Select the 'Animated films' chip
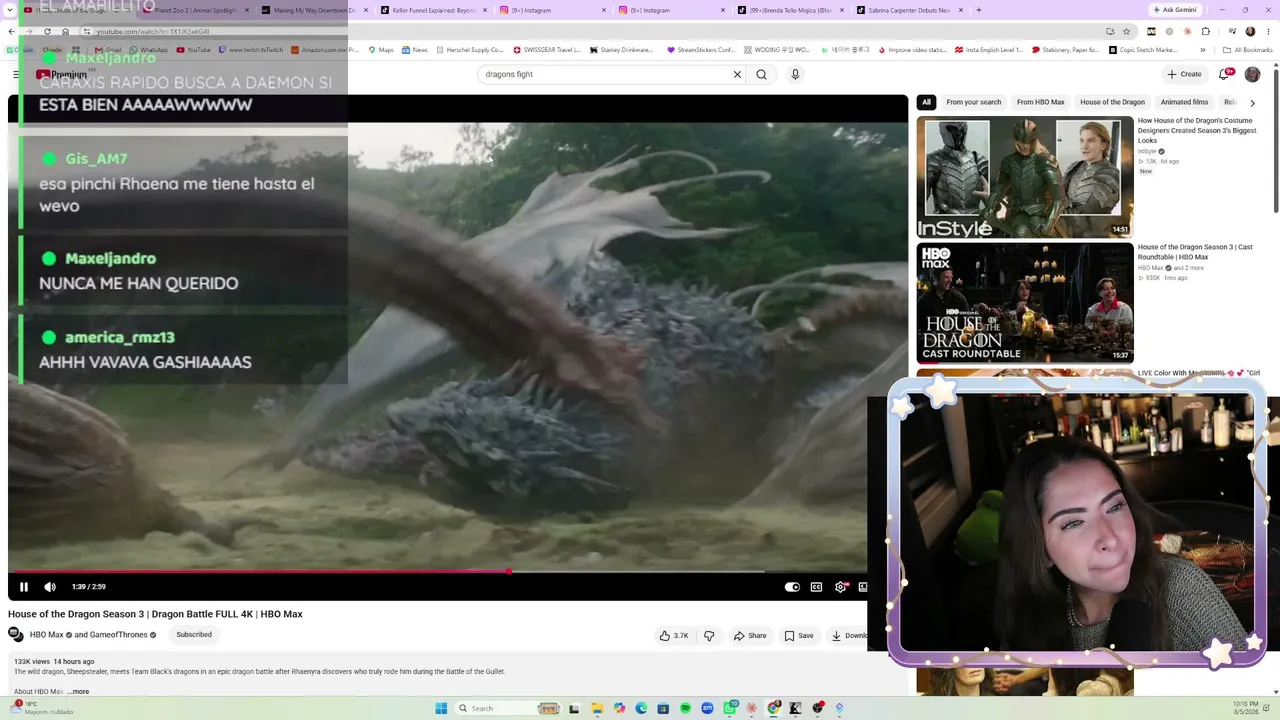The width and height of the screenshot is (1280, 720). [1184, 102]
